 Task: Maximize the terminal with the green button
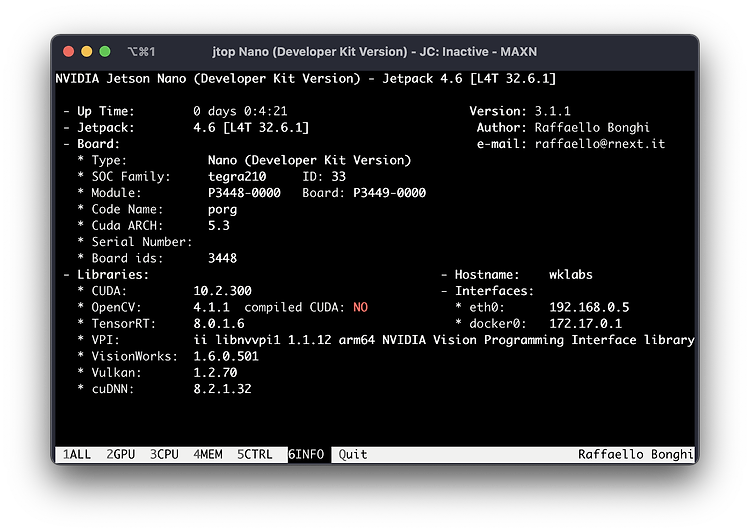click(105, 51)
